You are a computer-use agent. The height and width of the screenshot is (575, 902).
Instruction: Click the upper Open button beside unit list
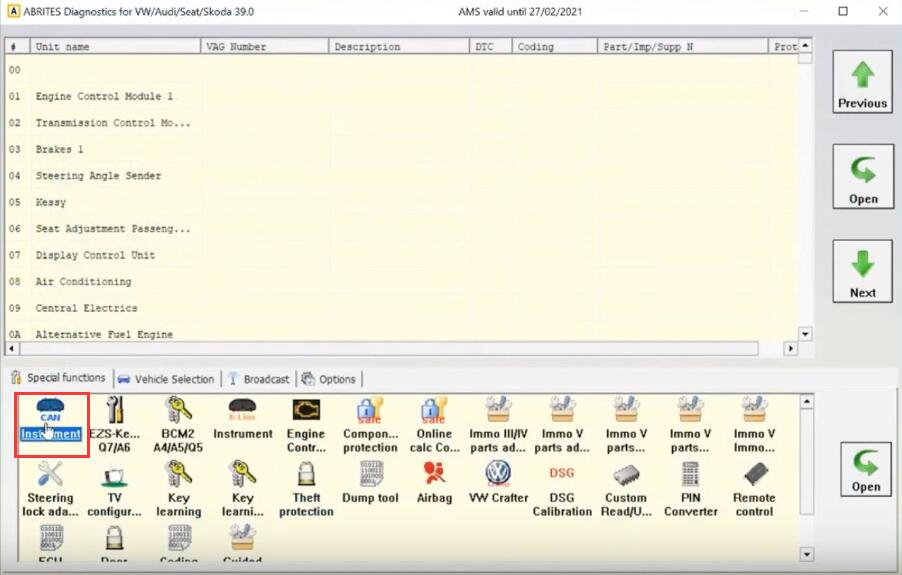863,176
